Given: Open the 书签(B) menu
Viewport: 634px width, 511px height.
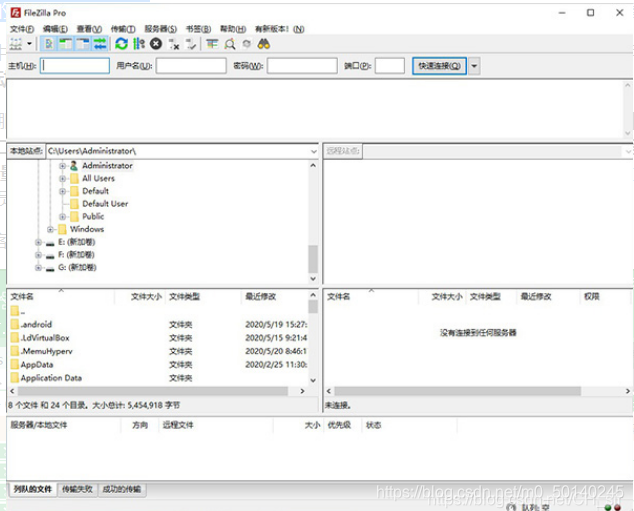Looking at the screenshot, I should click(x=198, y=29).
